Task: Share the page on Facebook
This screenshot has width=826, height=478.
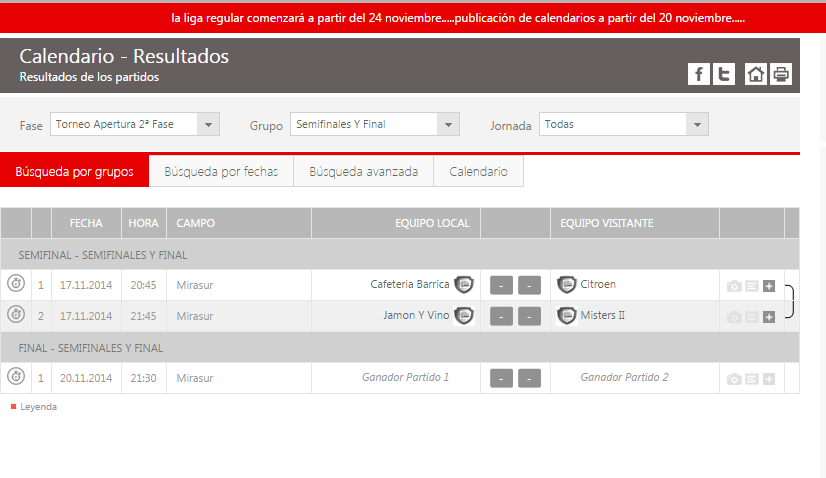Action: coord(699,74)
